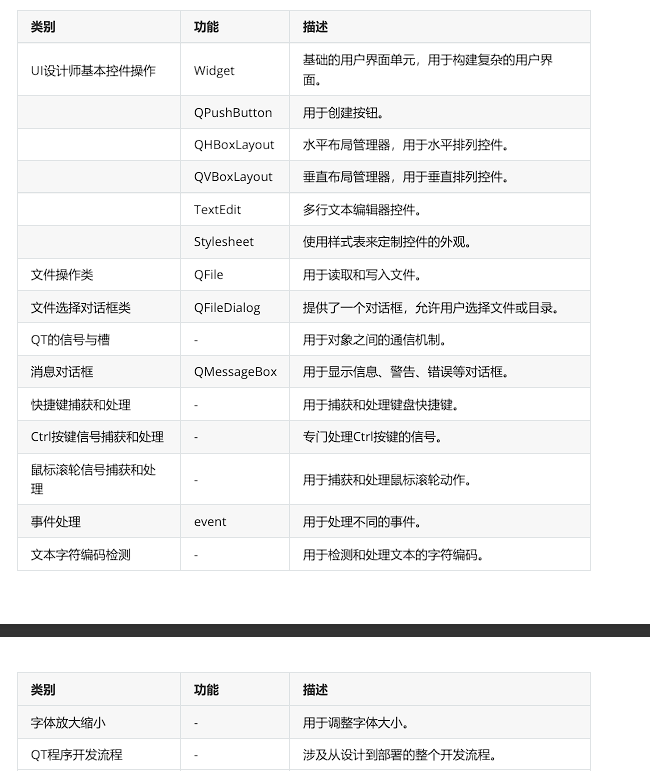This screenshot has height=784, width=650.
Task: Select the description '水平布局管理器，用于水平排列控件。'
Action: tap(406, 145)
